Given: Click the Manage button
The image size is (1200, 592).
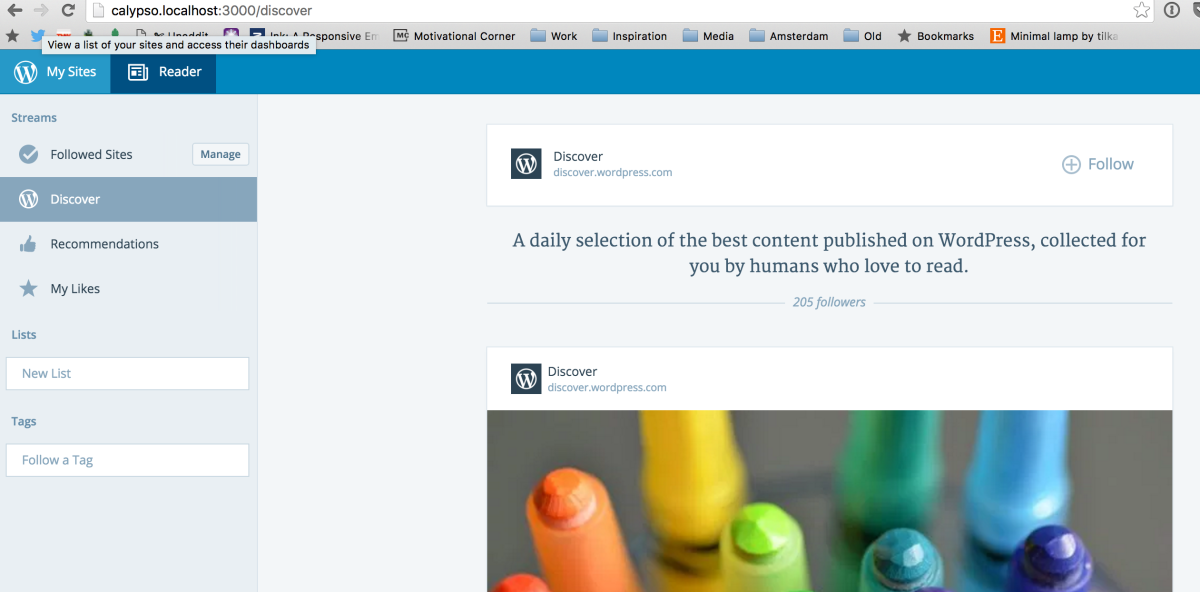Looking at the screenshot, I should pos(220,155).
